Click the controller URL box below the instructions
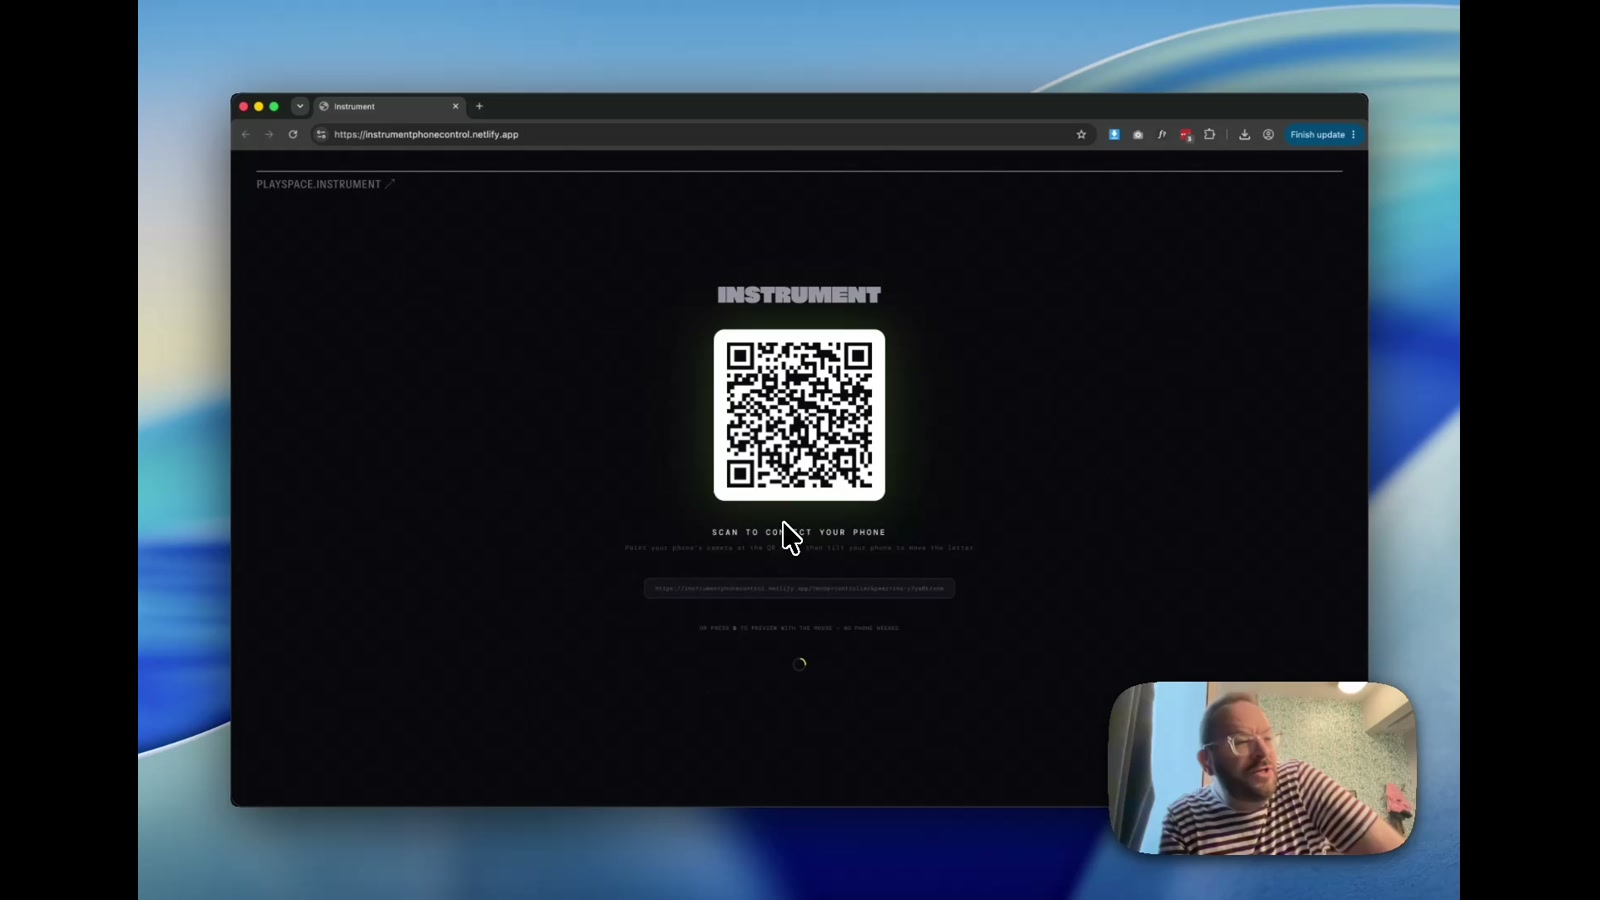The height and width of the screenshot is (900, 1600). click(799, 588)
